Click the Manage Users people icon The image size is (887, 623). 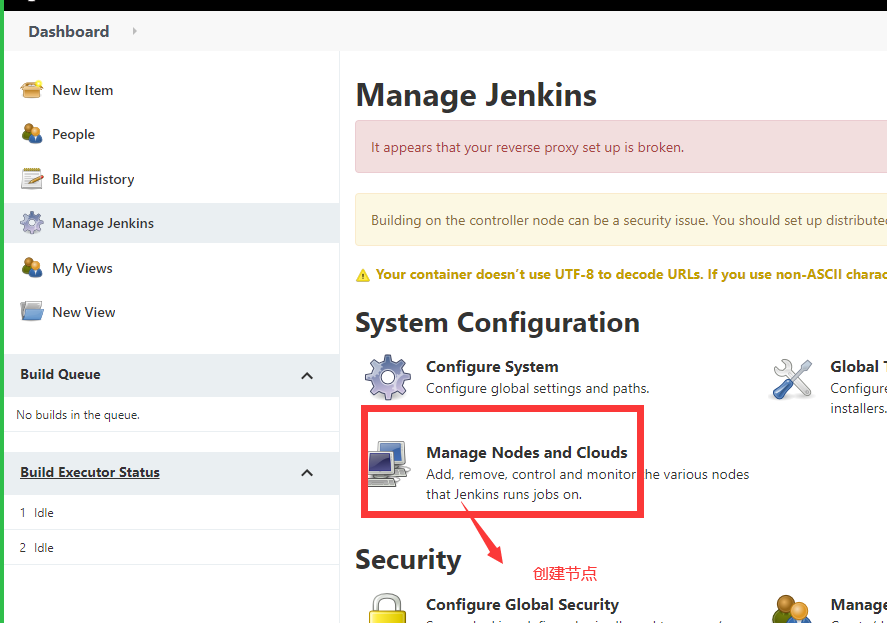(x=792, y=609)
